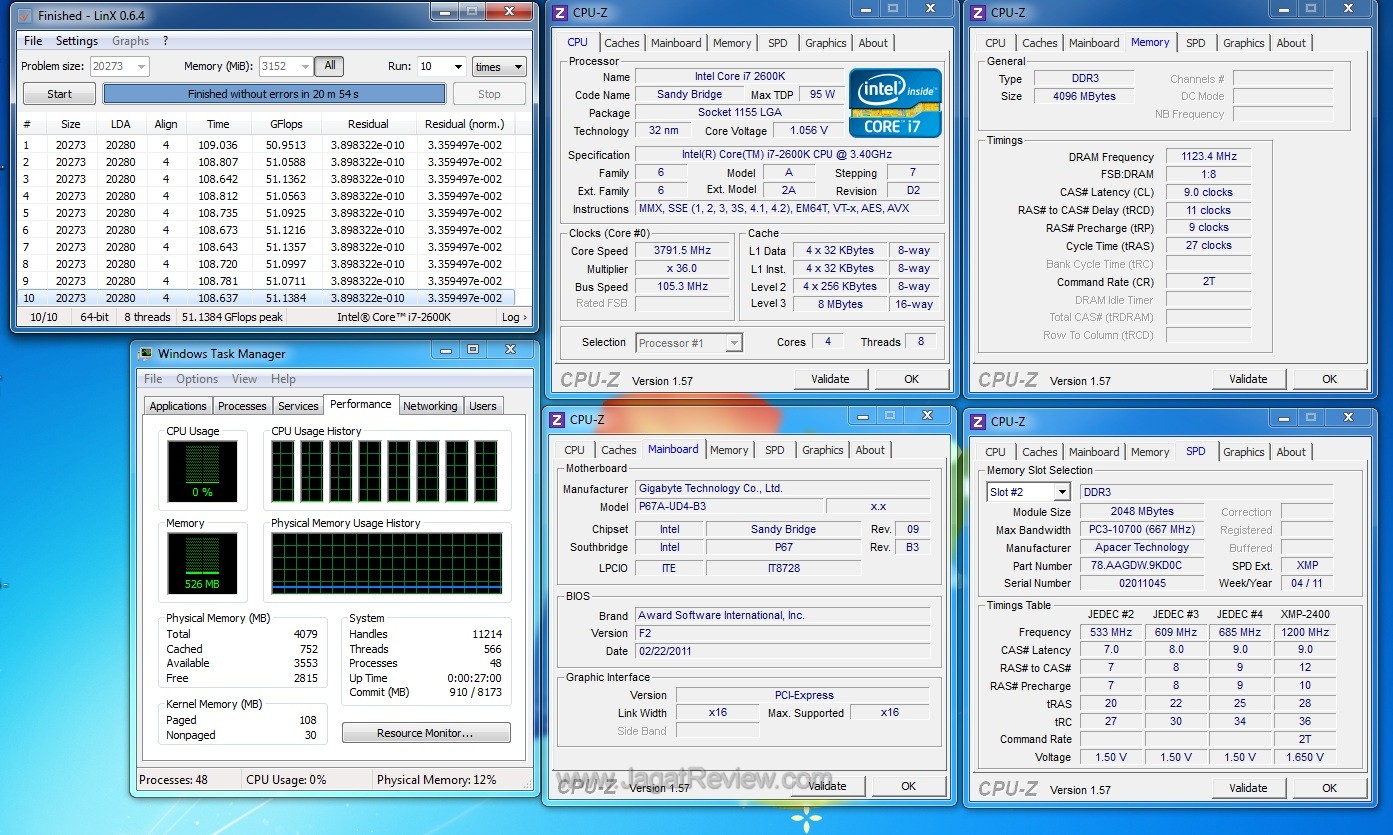Click the CPU-Z icon on the SPD window's title bar

click(x=978, y=421)
